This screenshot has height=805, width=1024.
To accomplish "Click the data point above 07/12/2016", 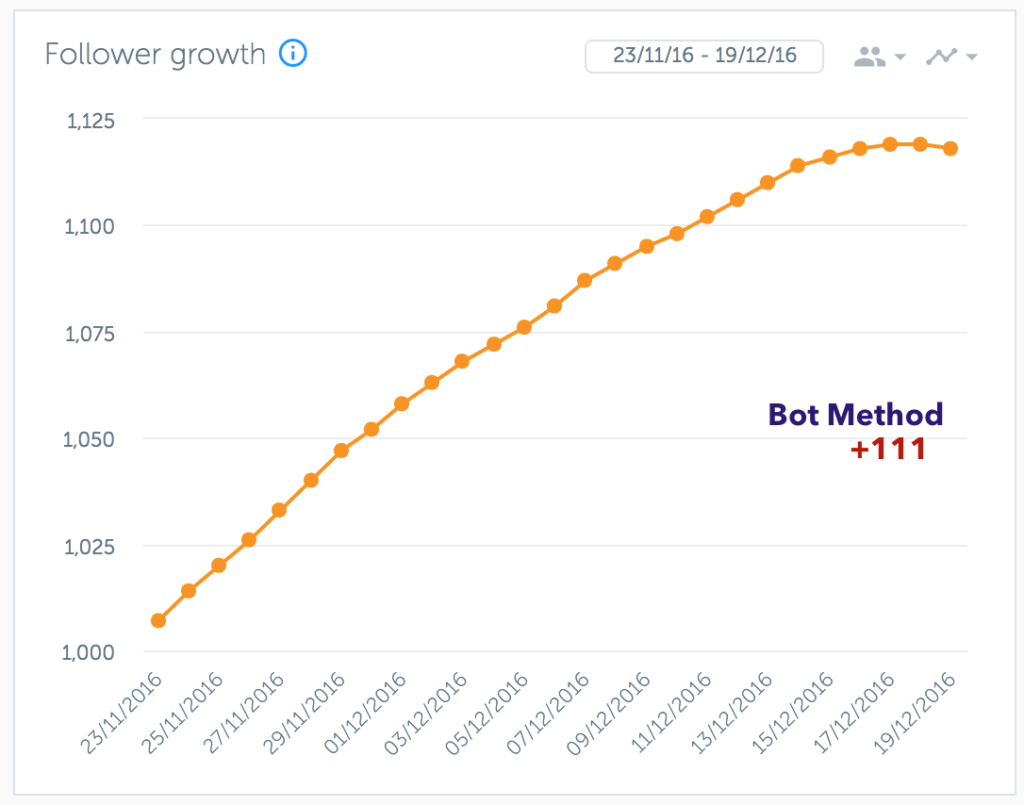I will tap(584, 280).
